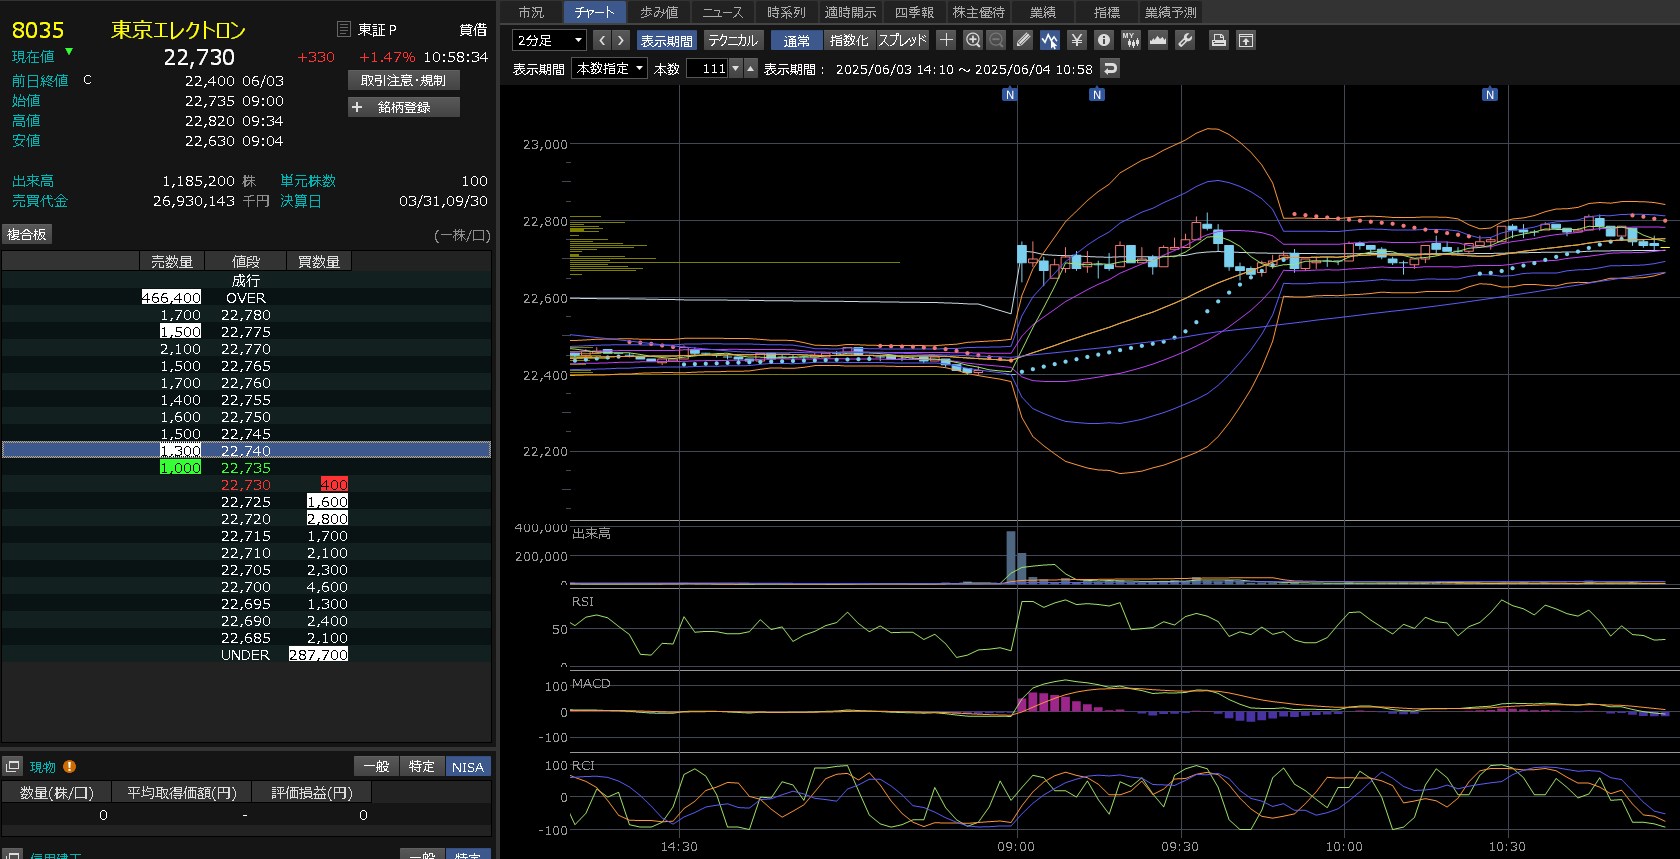Click the 22,700 bid price row
Image resolution: width=1680 pixels, height=859 pixels.
pos(246,587)
